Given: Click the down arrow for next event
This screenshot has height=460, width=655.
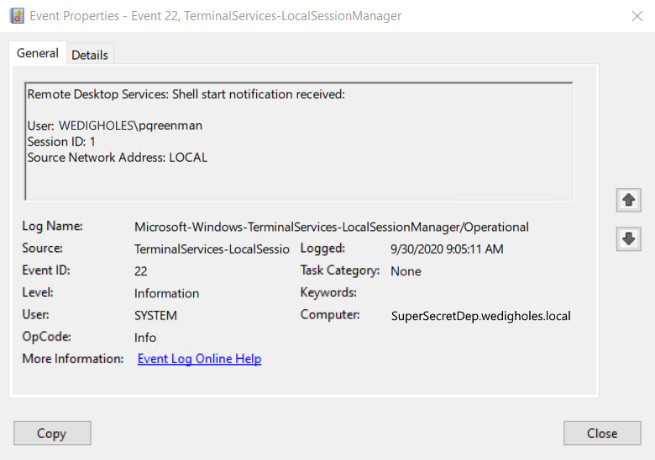Looking at the screenshot, I should click(628, 239).
